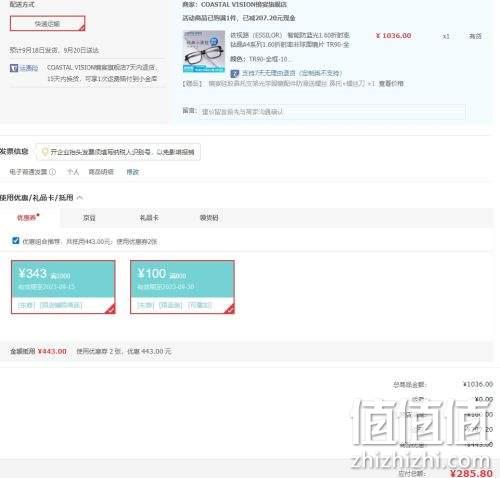
Task: Click the checkmark corner on ¥343 coupon
Action: pyautogui.click(x=111, y=310)
